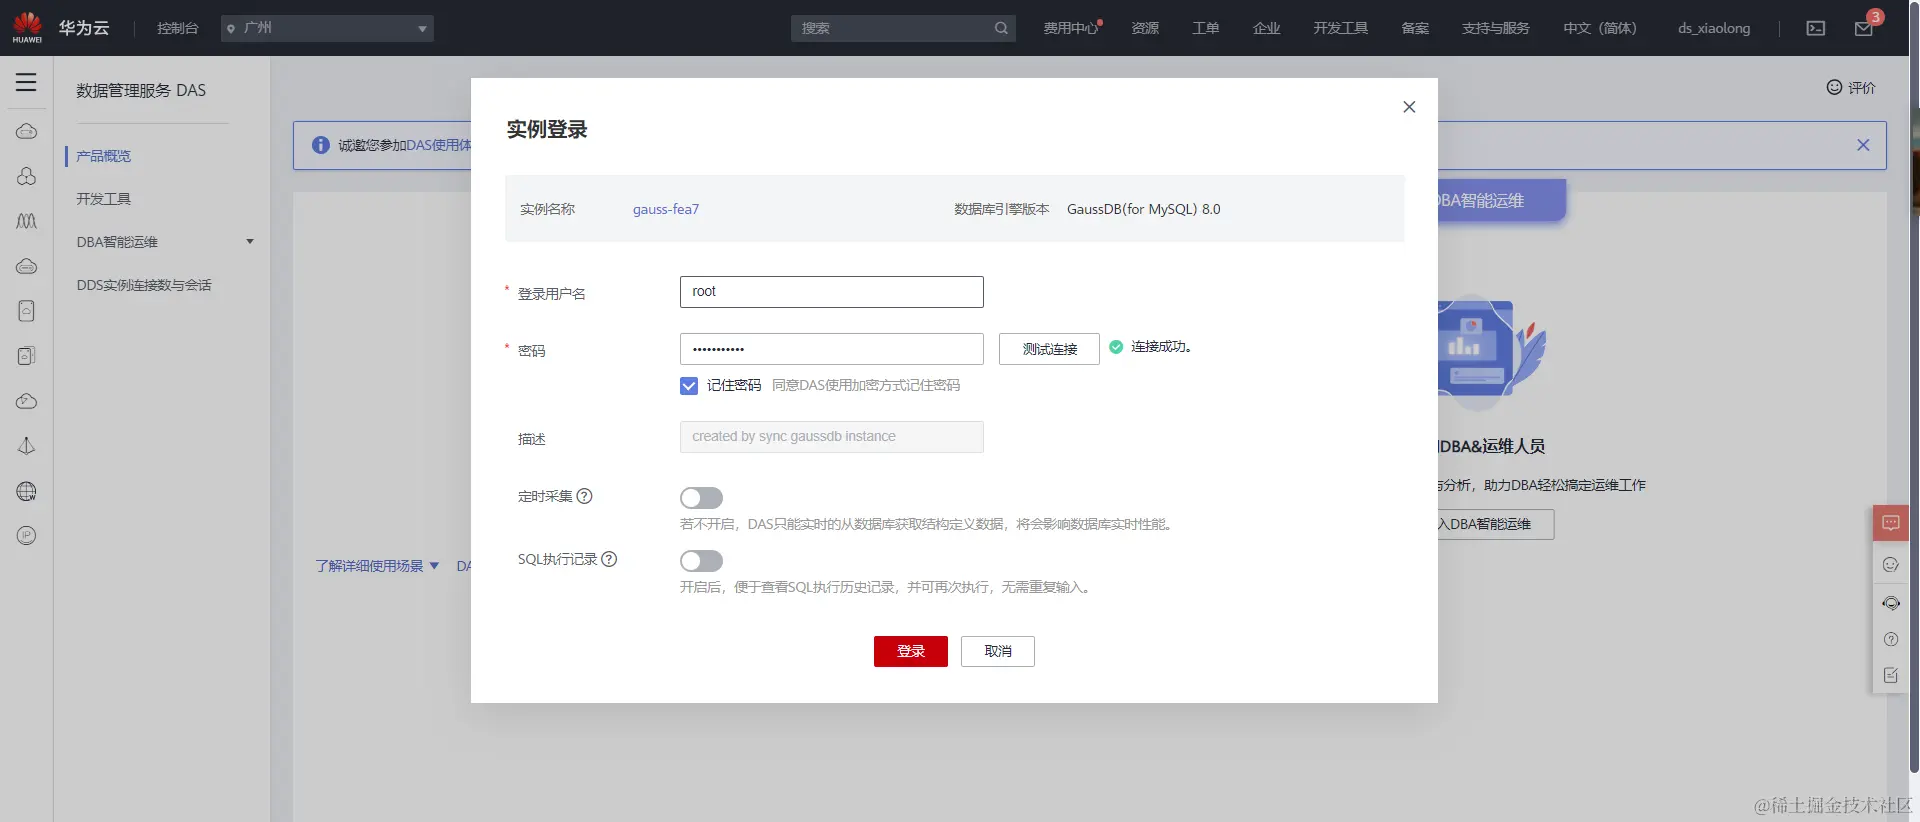Click the fourth cloud disk sidebar icon
Screen dimensions: 1920x822
click(27, 266)
